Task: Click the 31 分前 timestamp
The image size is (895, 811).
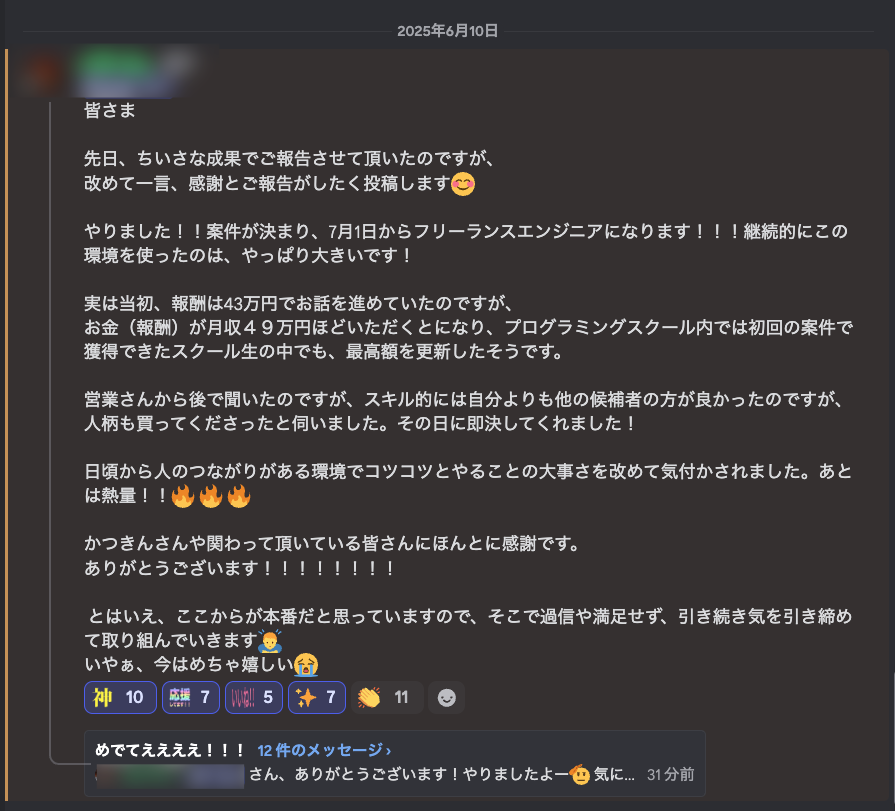Action: click(671, 774)
